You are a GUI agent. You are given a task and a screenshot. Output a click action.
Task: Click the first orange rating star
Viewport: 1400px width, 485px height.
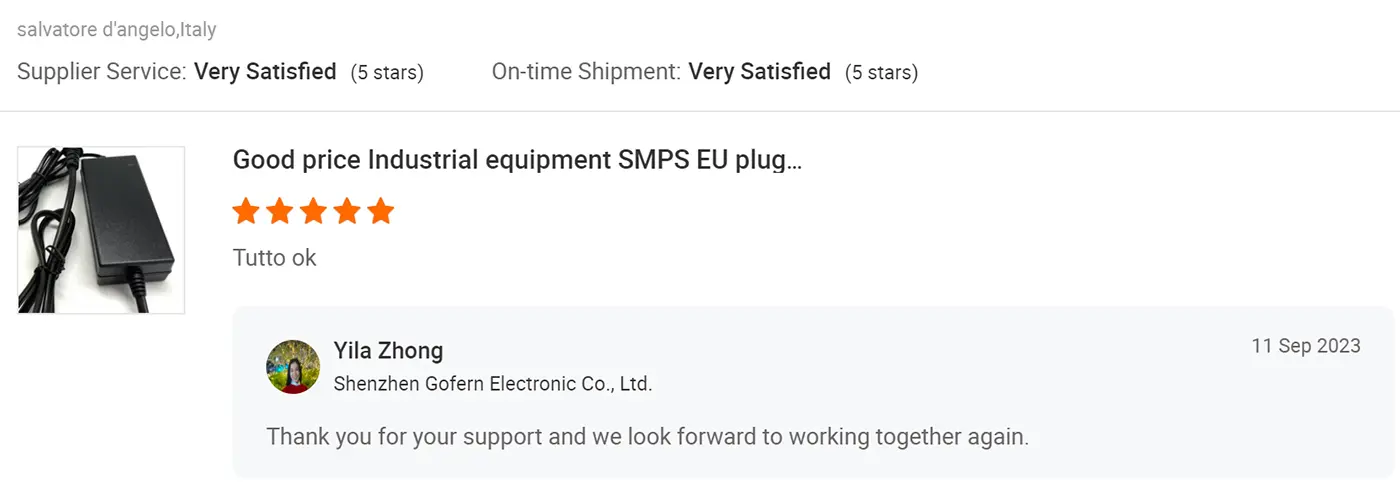pyautogui.click(x=246, y=212)
